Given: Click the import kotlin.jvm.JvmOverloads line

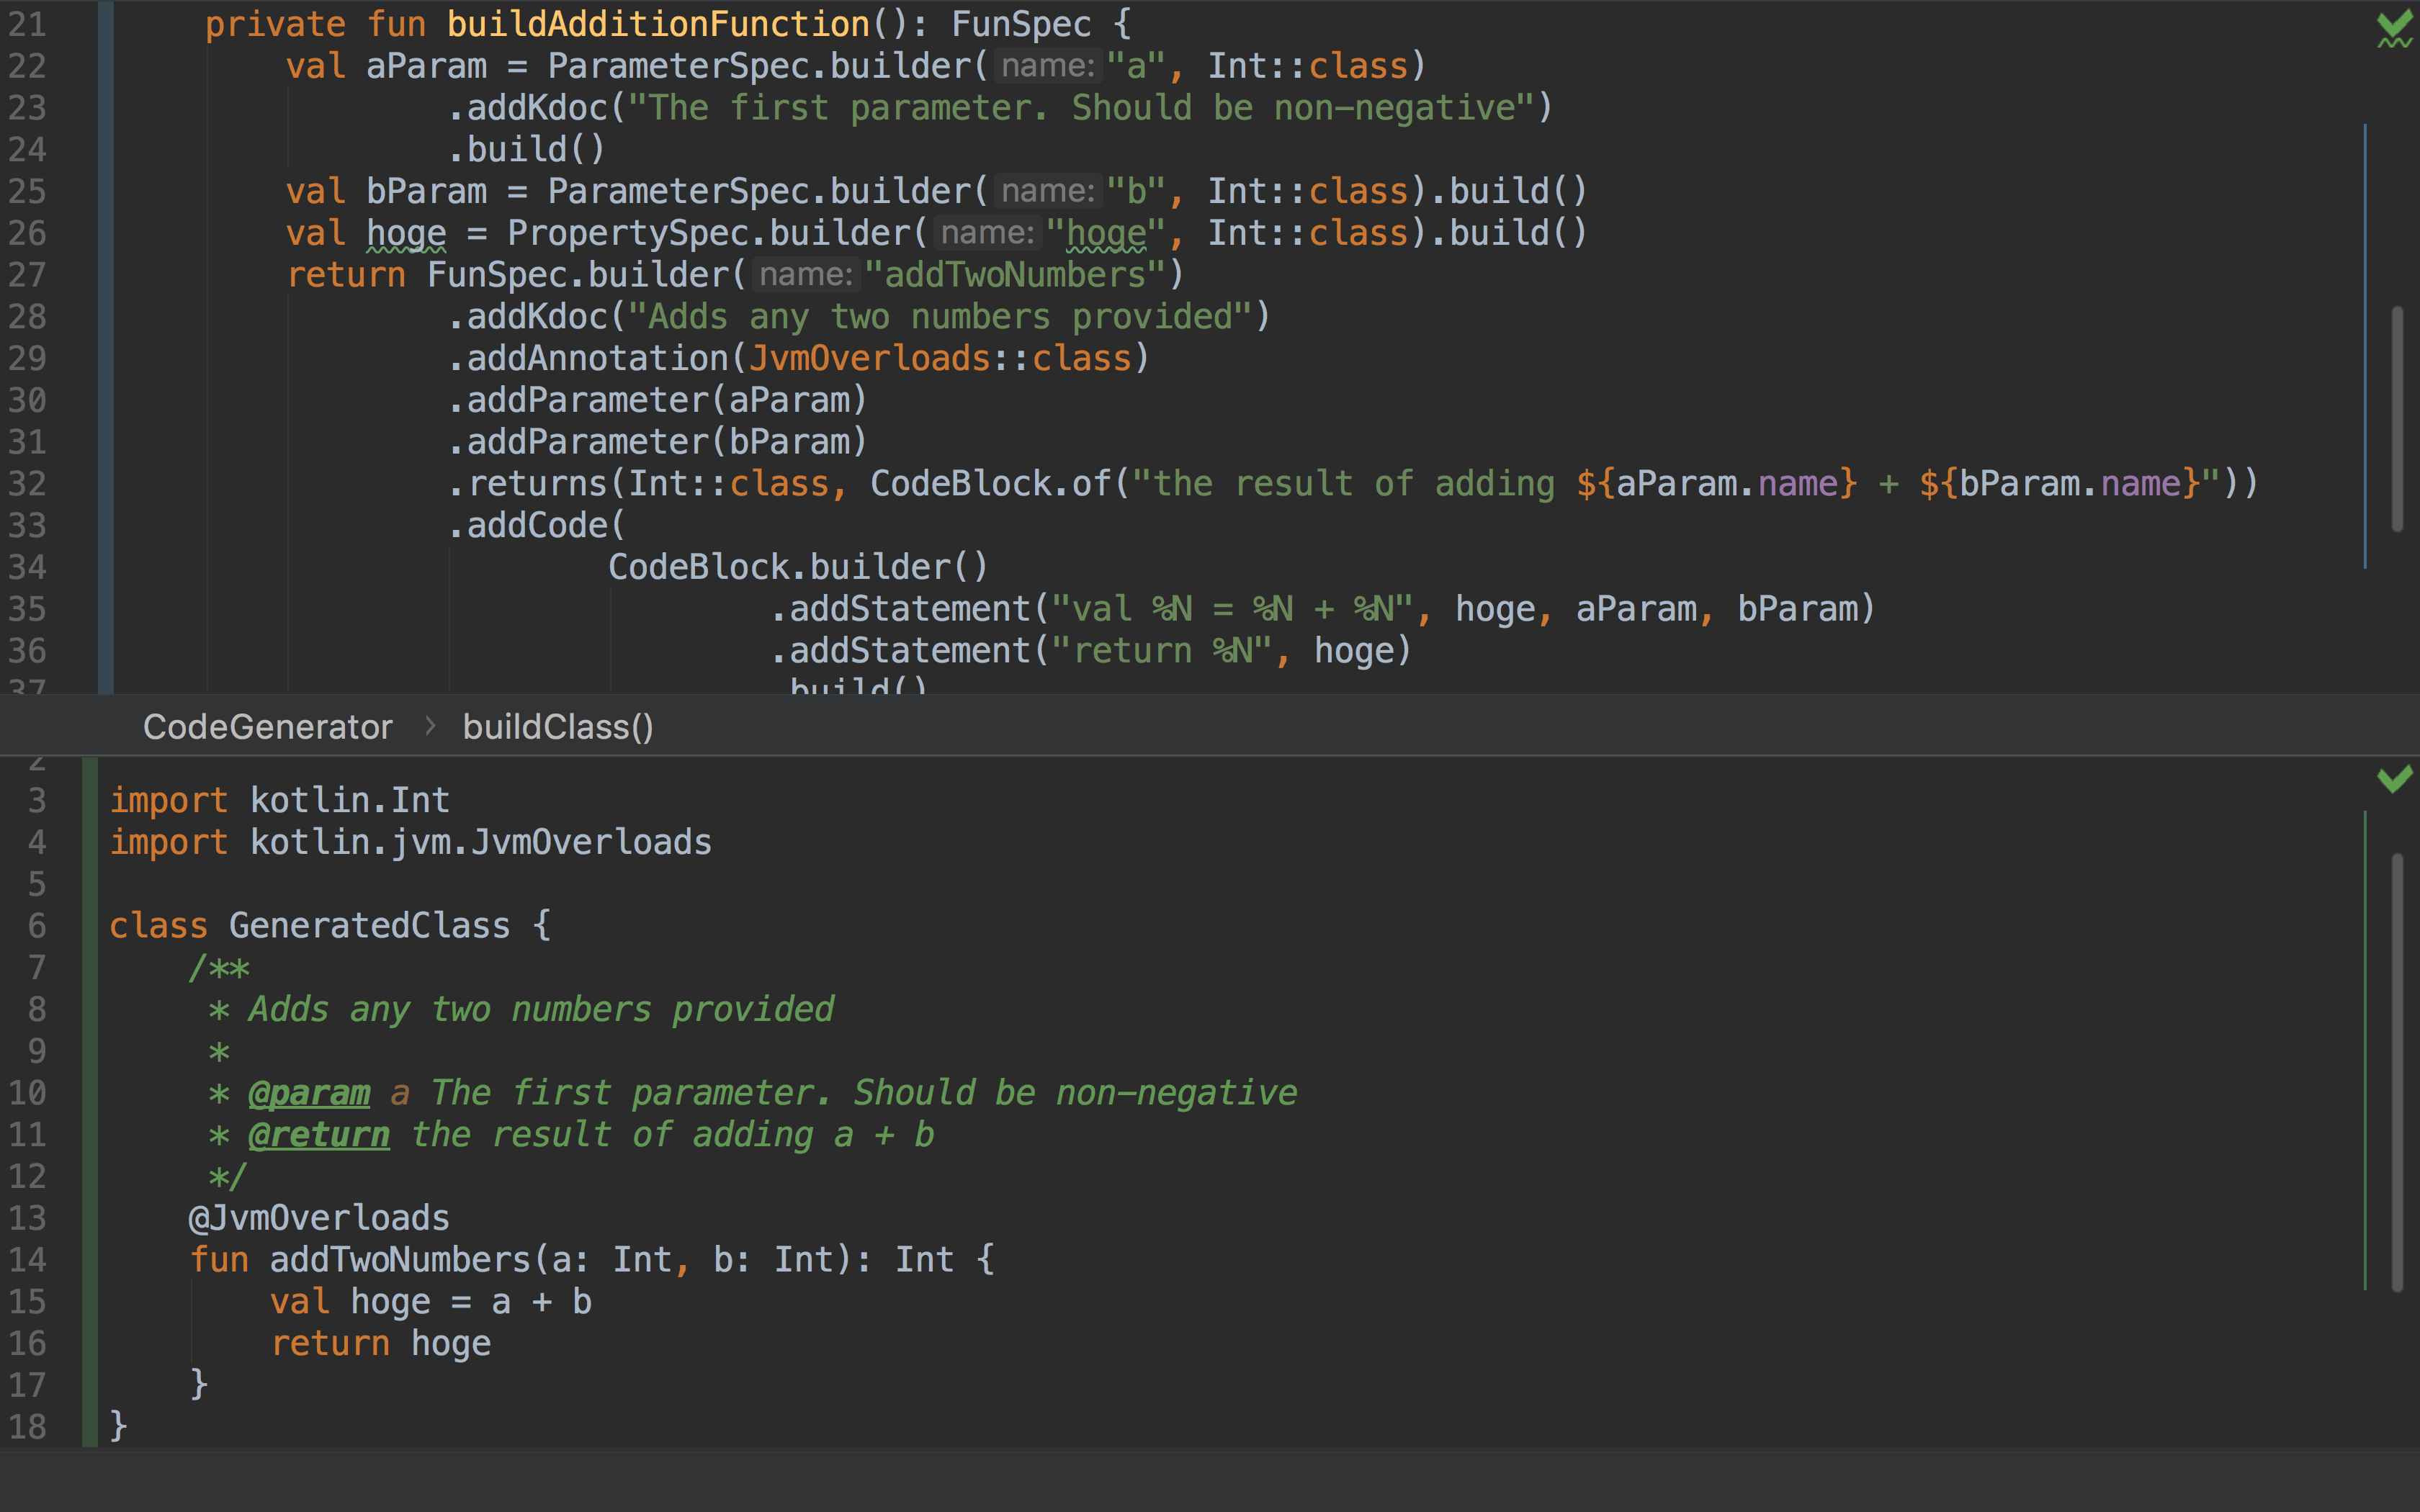Looking at the screenshot, I should point(410,842).
